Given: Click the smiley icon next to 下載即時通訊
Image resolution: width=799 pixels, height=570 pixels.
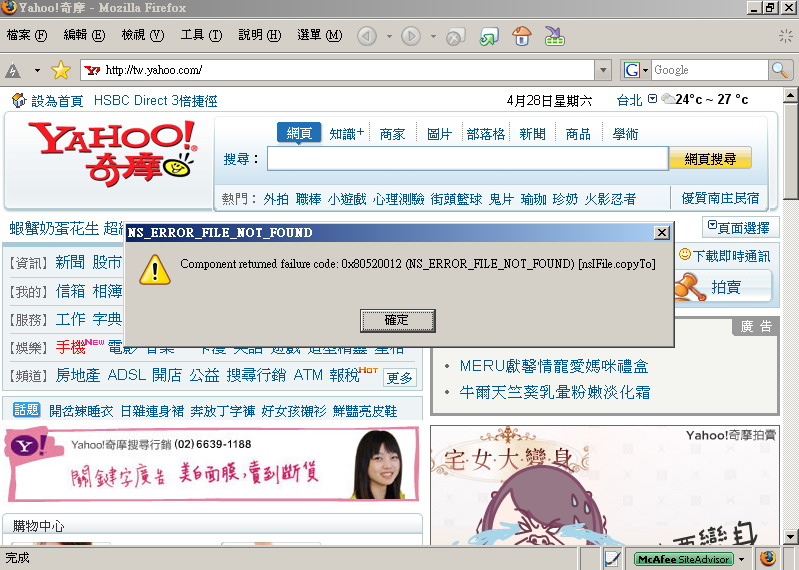Looking at the screenshot, I should [685, 254].
